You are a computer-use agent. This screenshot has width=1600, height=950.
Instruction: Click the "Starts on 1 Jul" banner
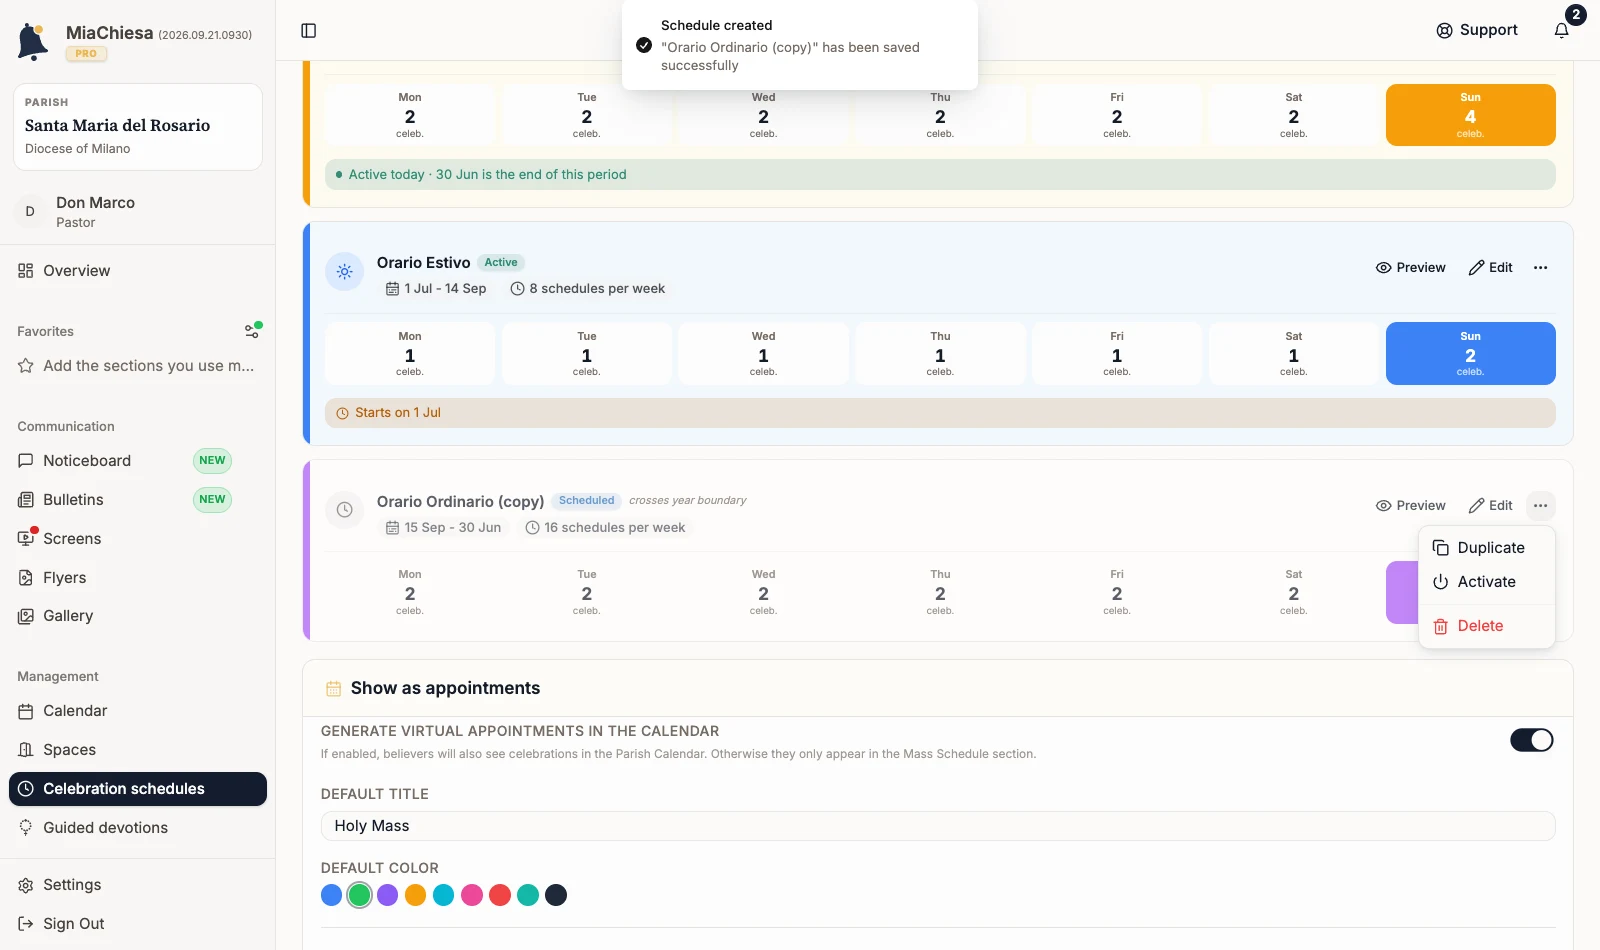tap(940, 413)
